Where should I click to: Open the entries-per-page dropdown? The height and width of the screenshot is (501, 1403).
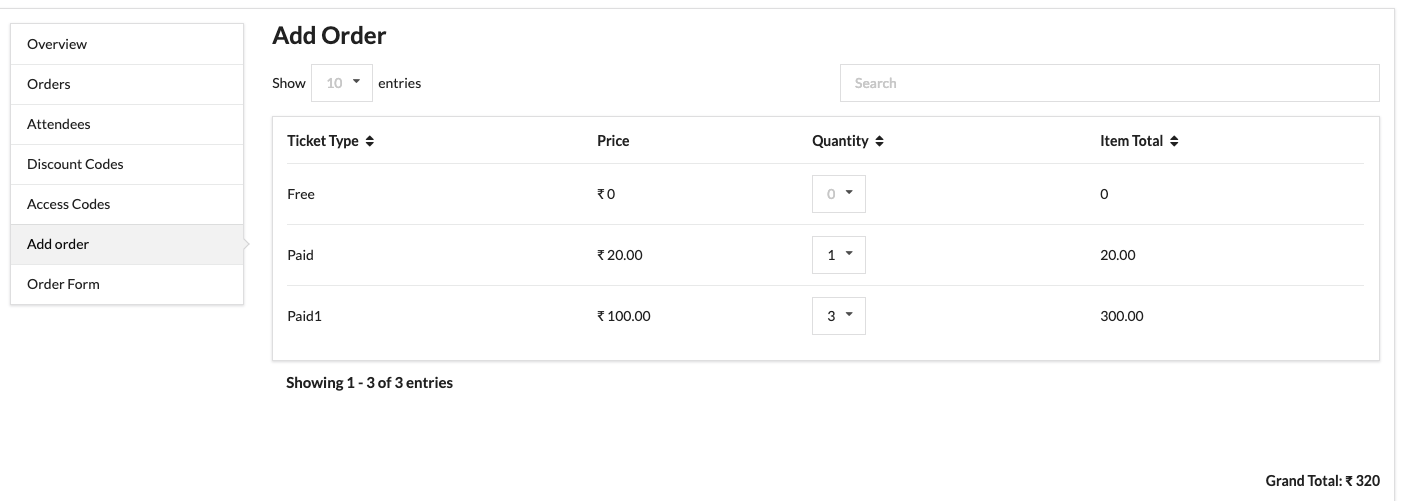point(342,83)
